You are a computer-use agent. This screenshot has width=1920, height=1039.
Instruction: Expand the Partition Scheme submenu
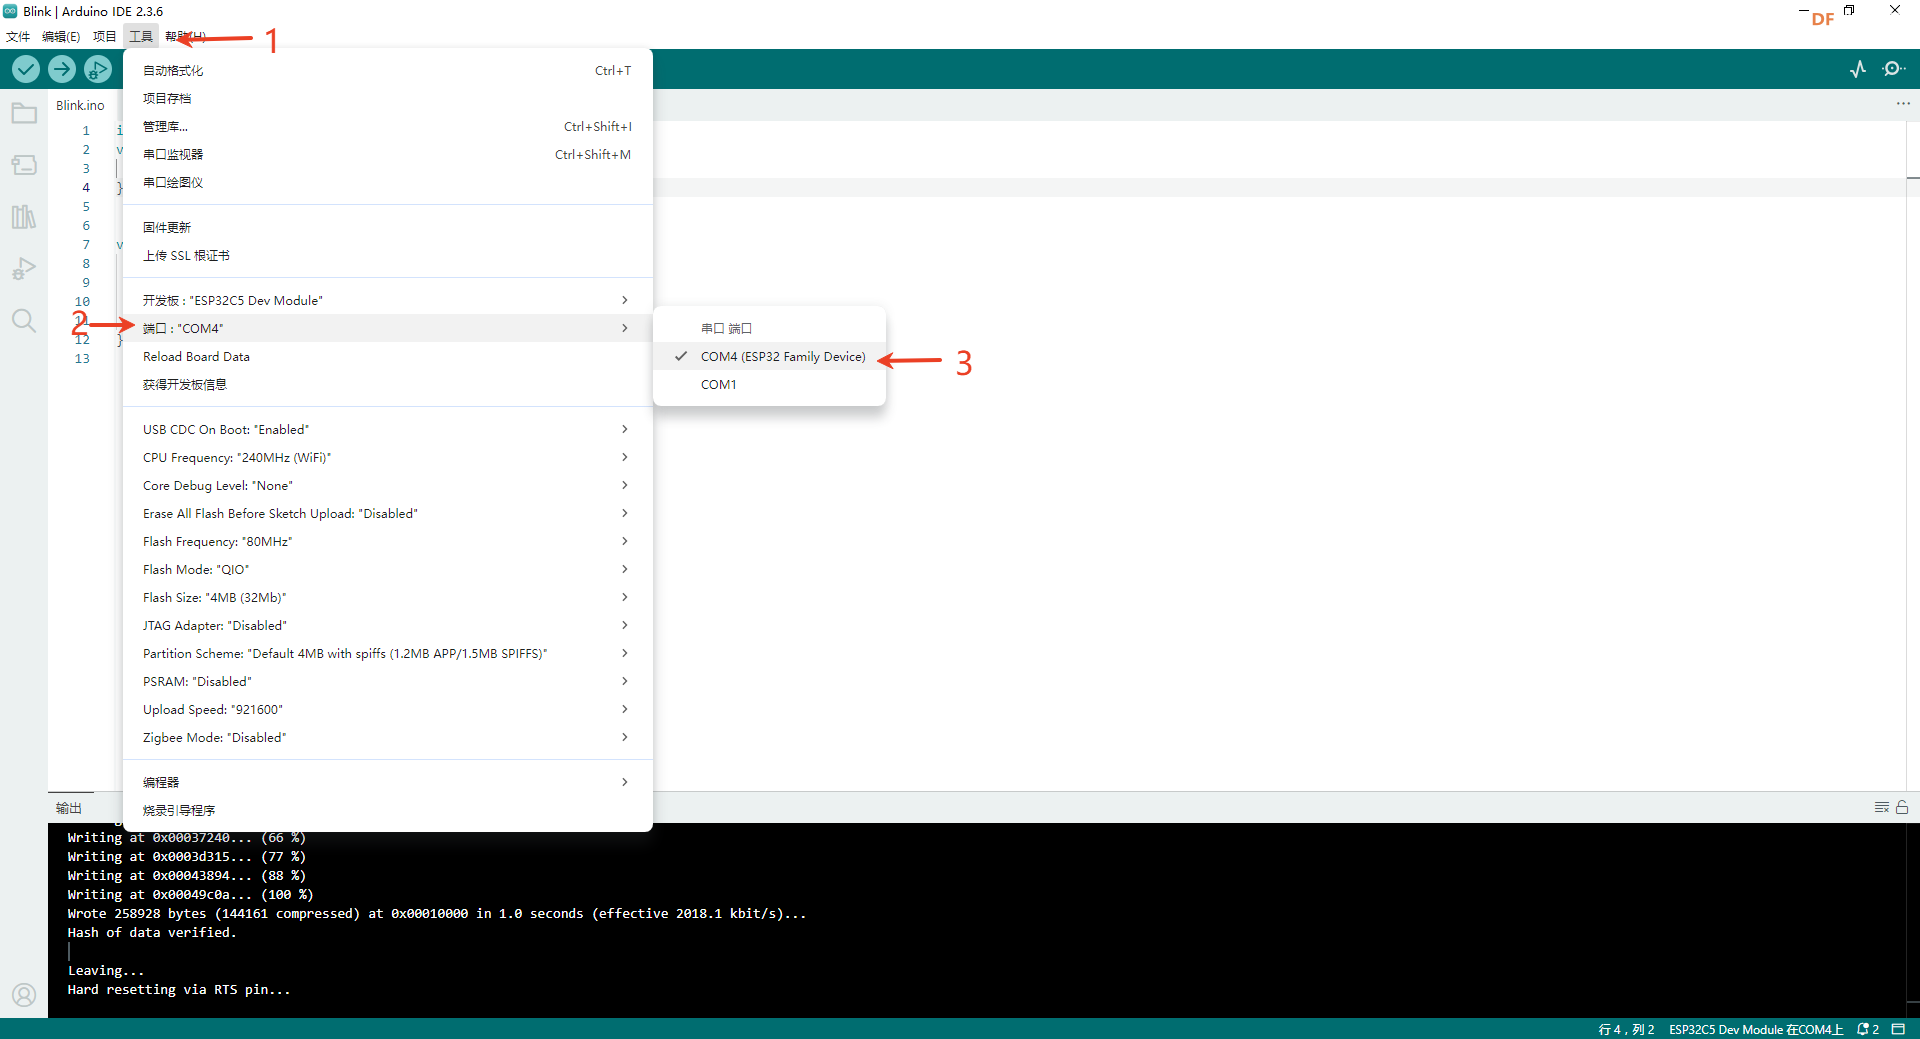point(386,654)
